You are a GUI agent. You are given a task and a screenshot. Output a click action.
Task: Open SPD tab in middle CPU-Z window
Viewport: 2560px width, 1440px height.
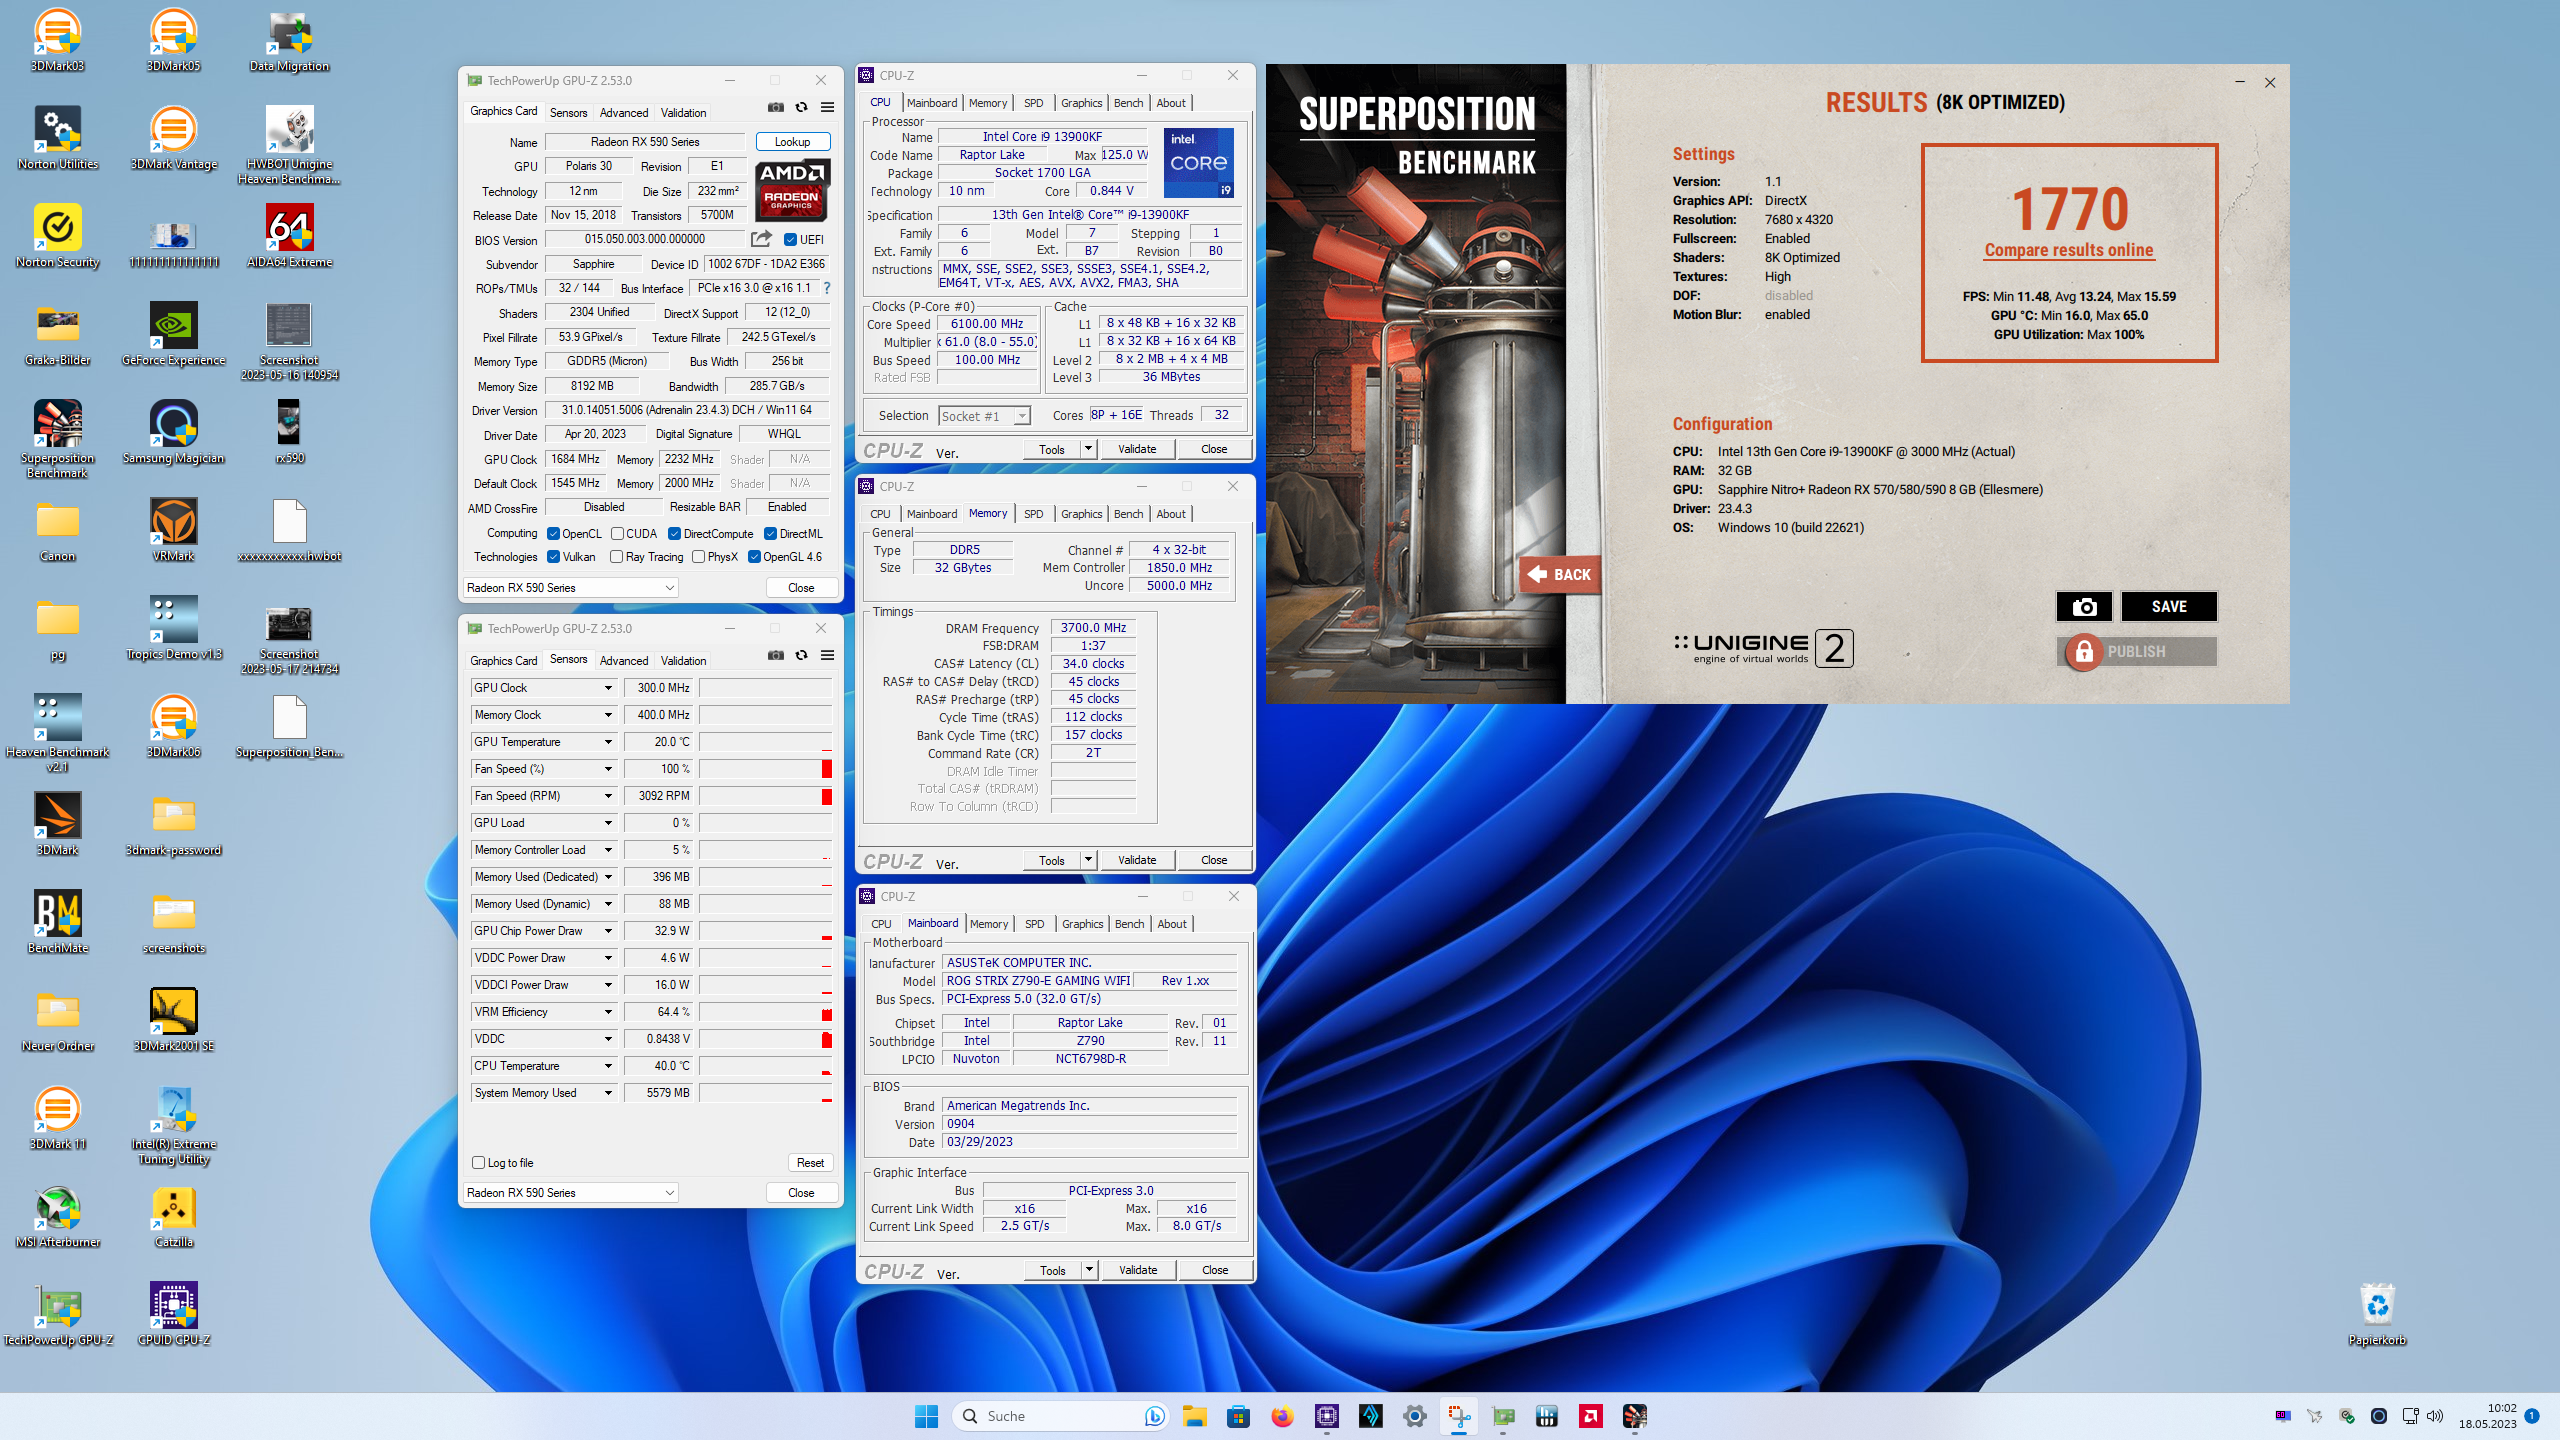[1033, 514]
